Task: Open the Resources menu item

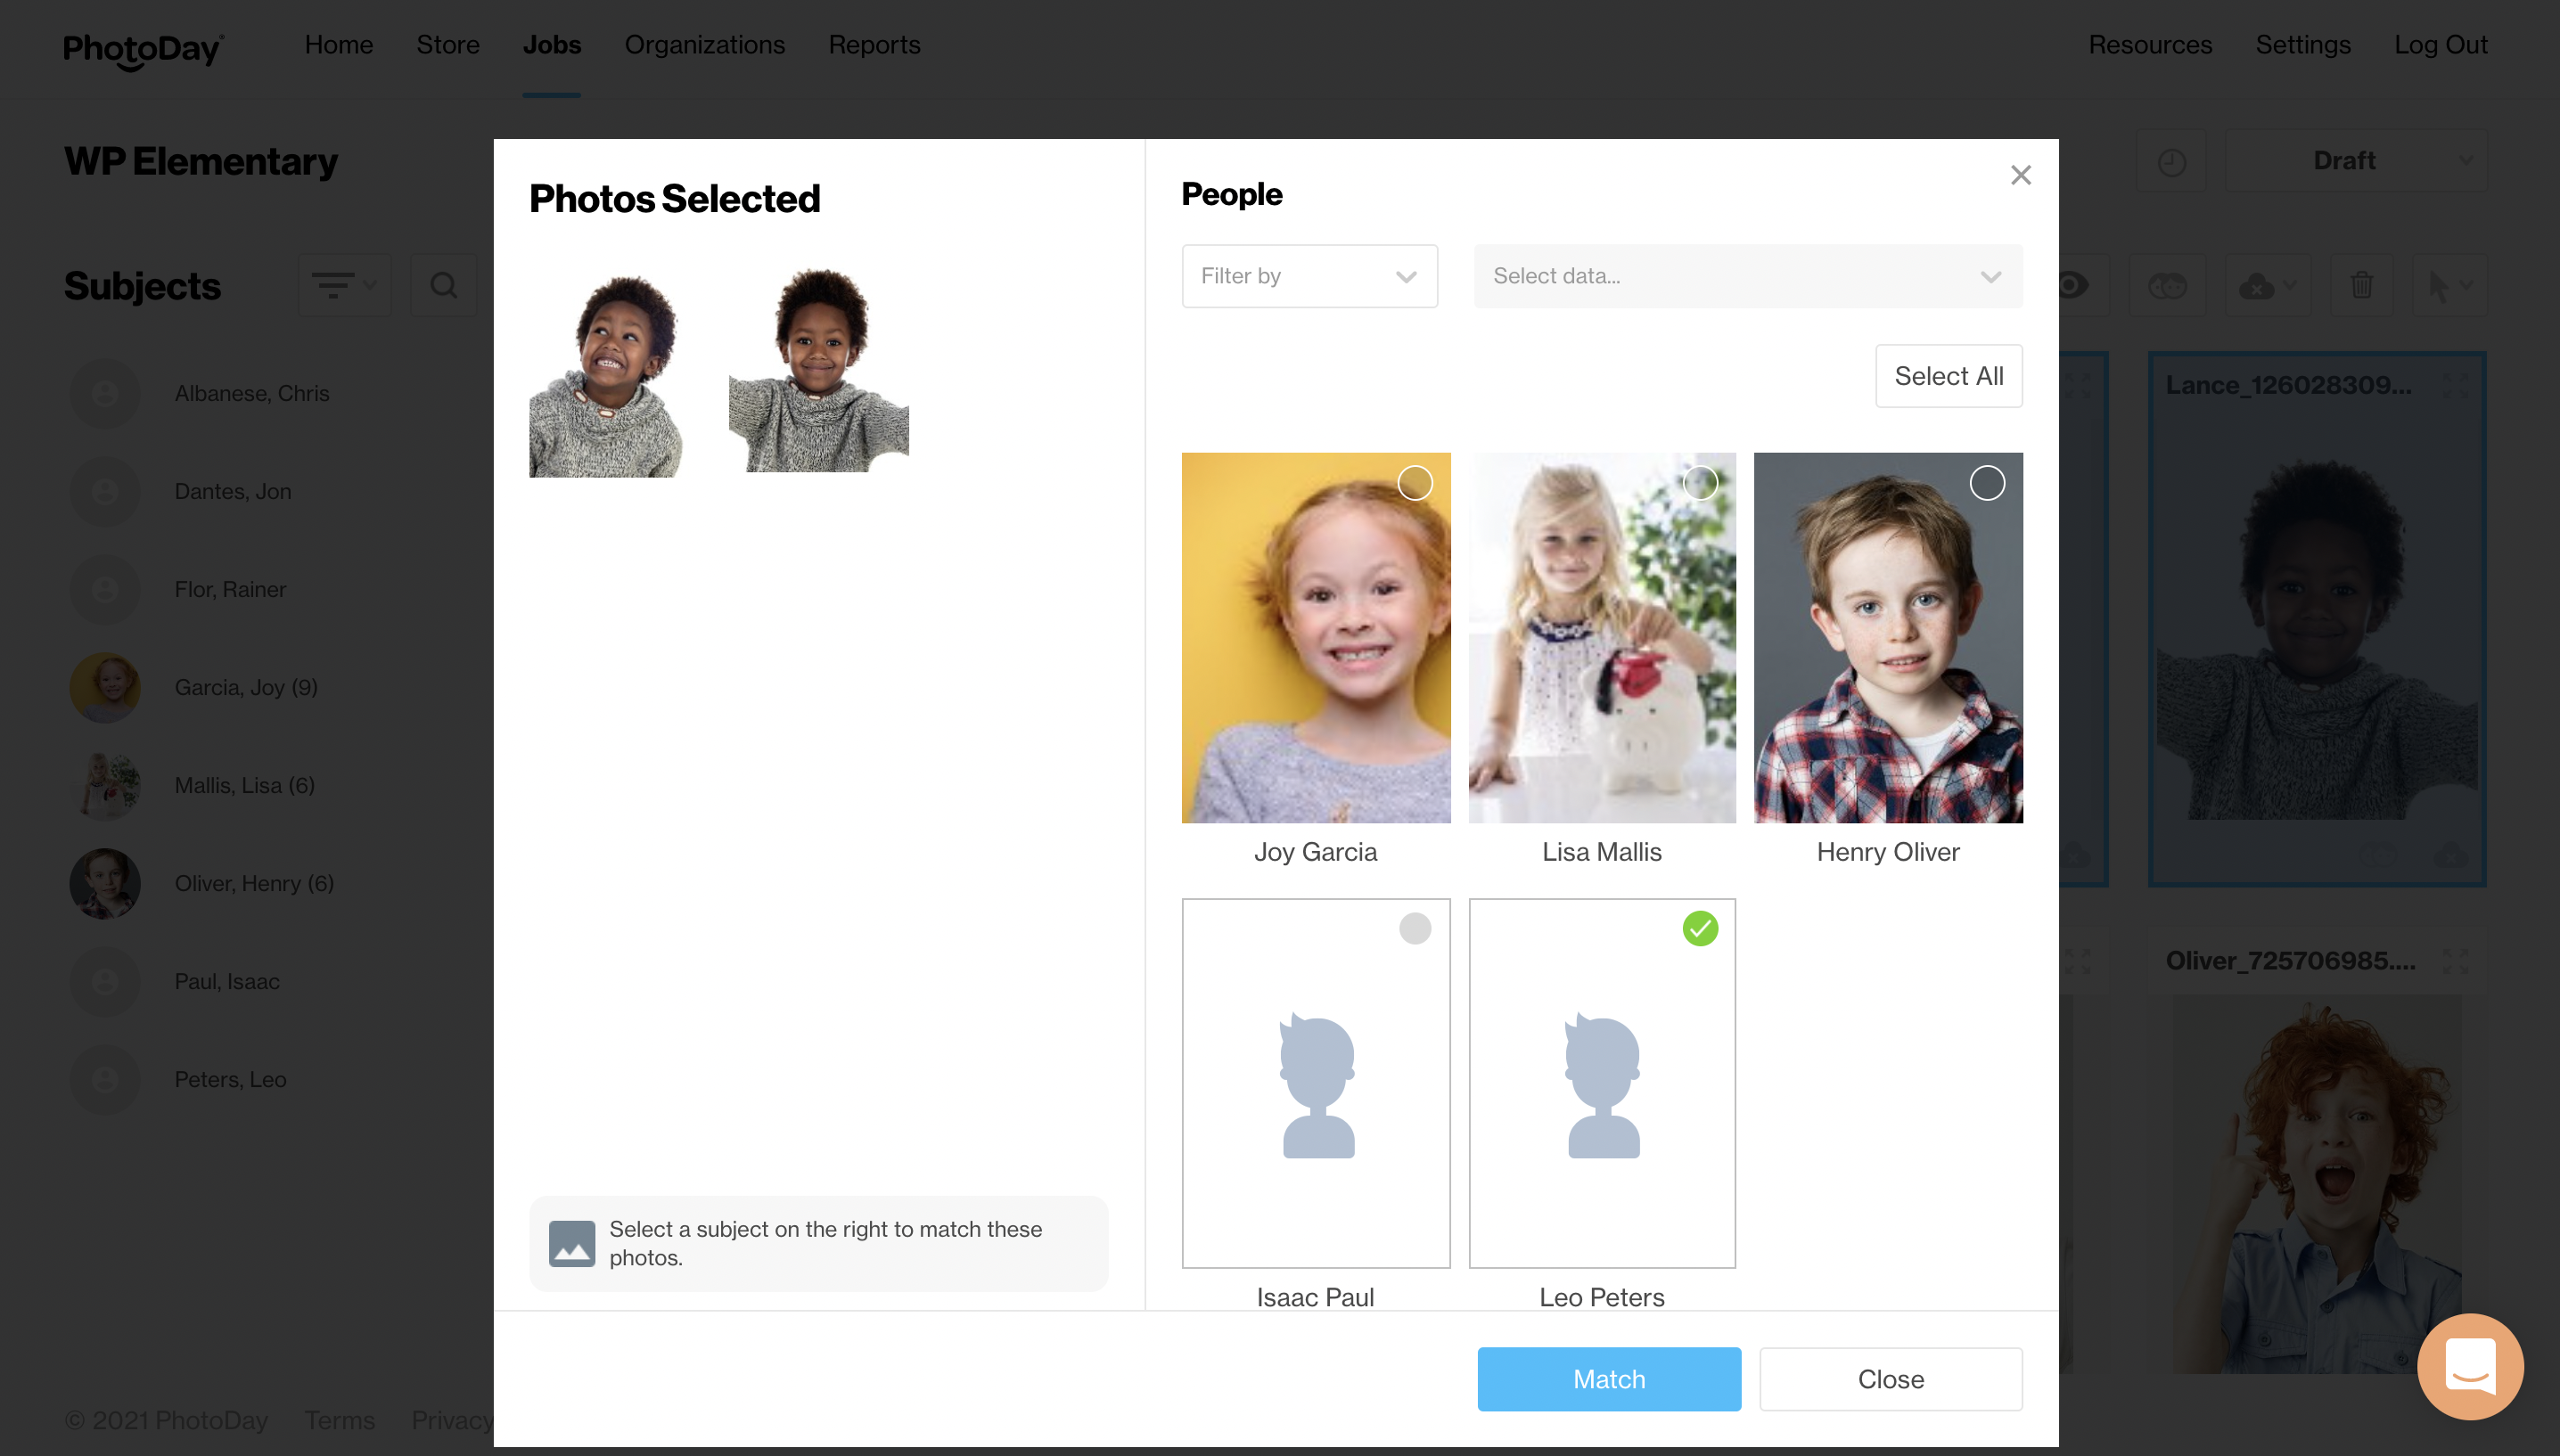Action: tap(2150, 45)
